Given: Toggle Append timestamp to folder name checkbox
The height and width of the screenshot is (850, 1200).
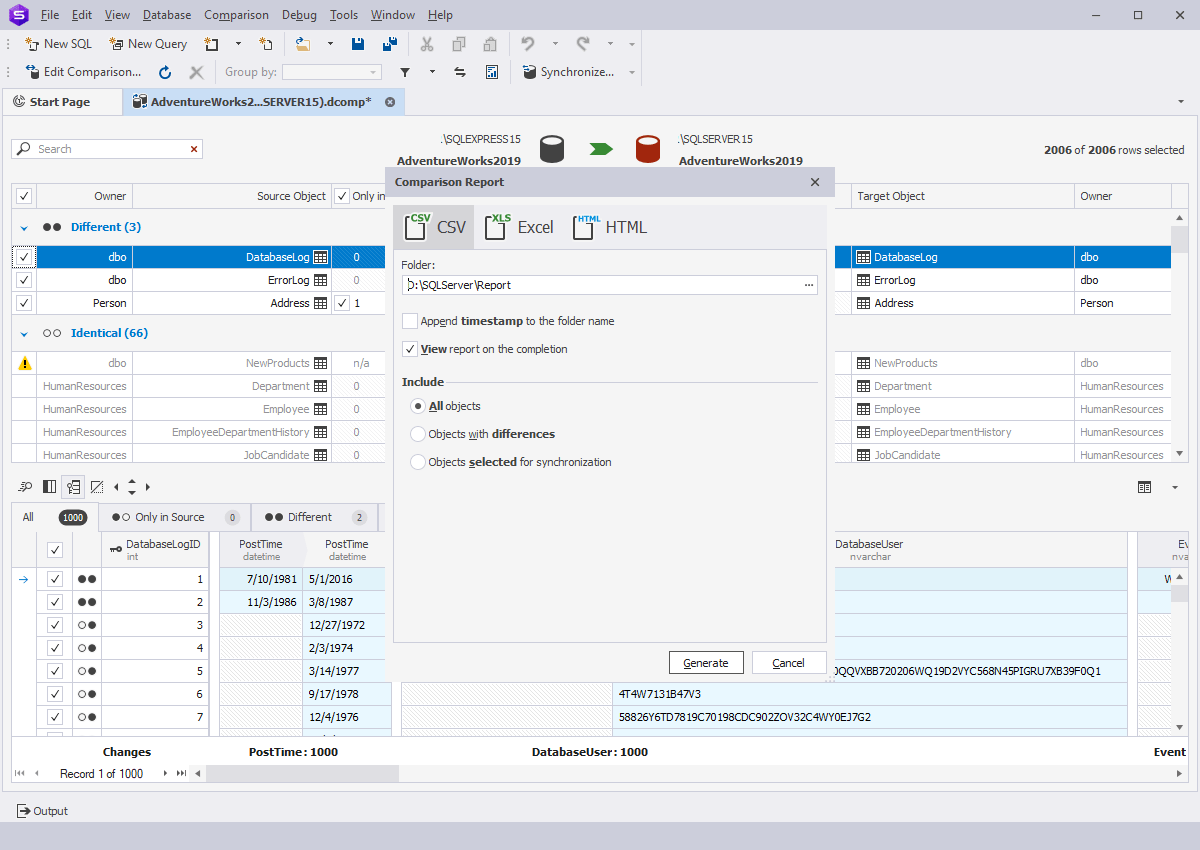Looking at the screenshot, I should [x=410, y=321].
